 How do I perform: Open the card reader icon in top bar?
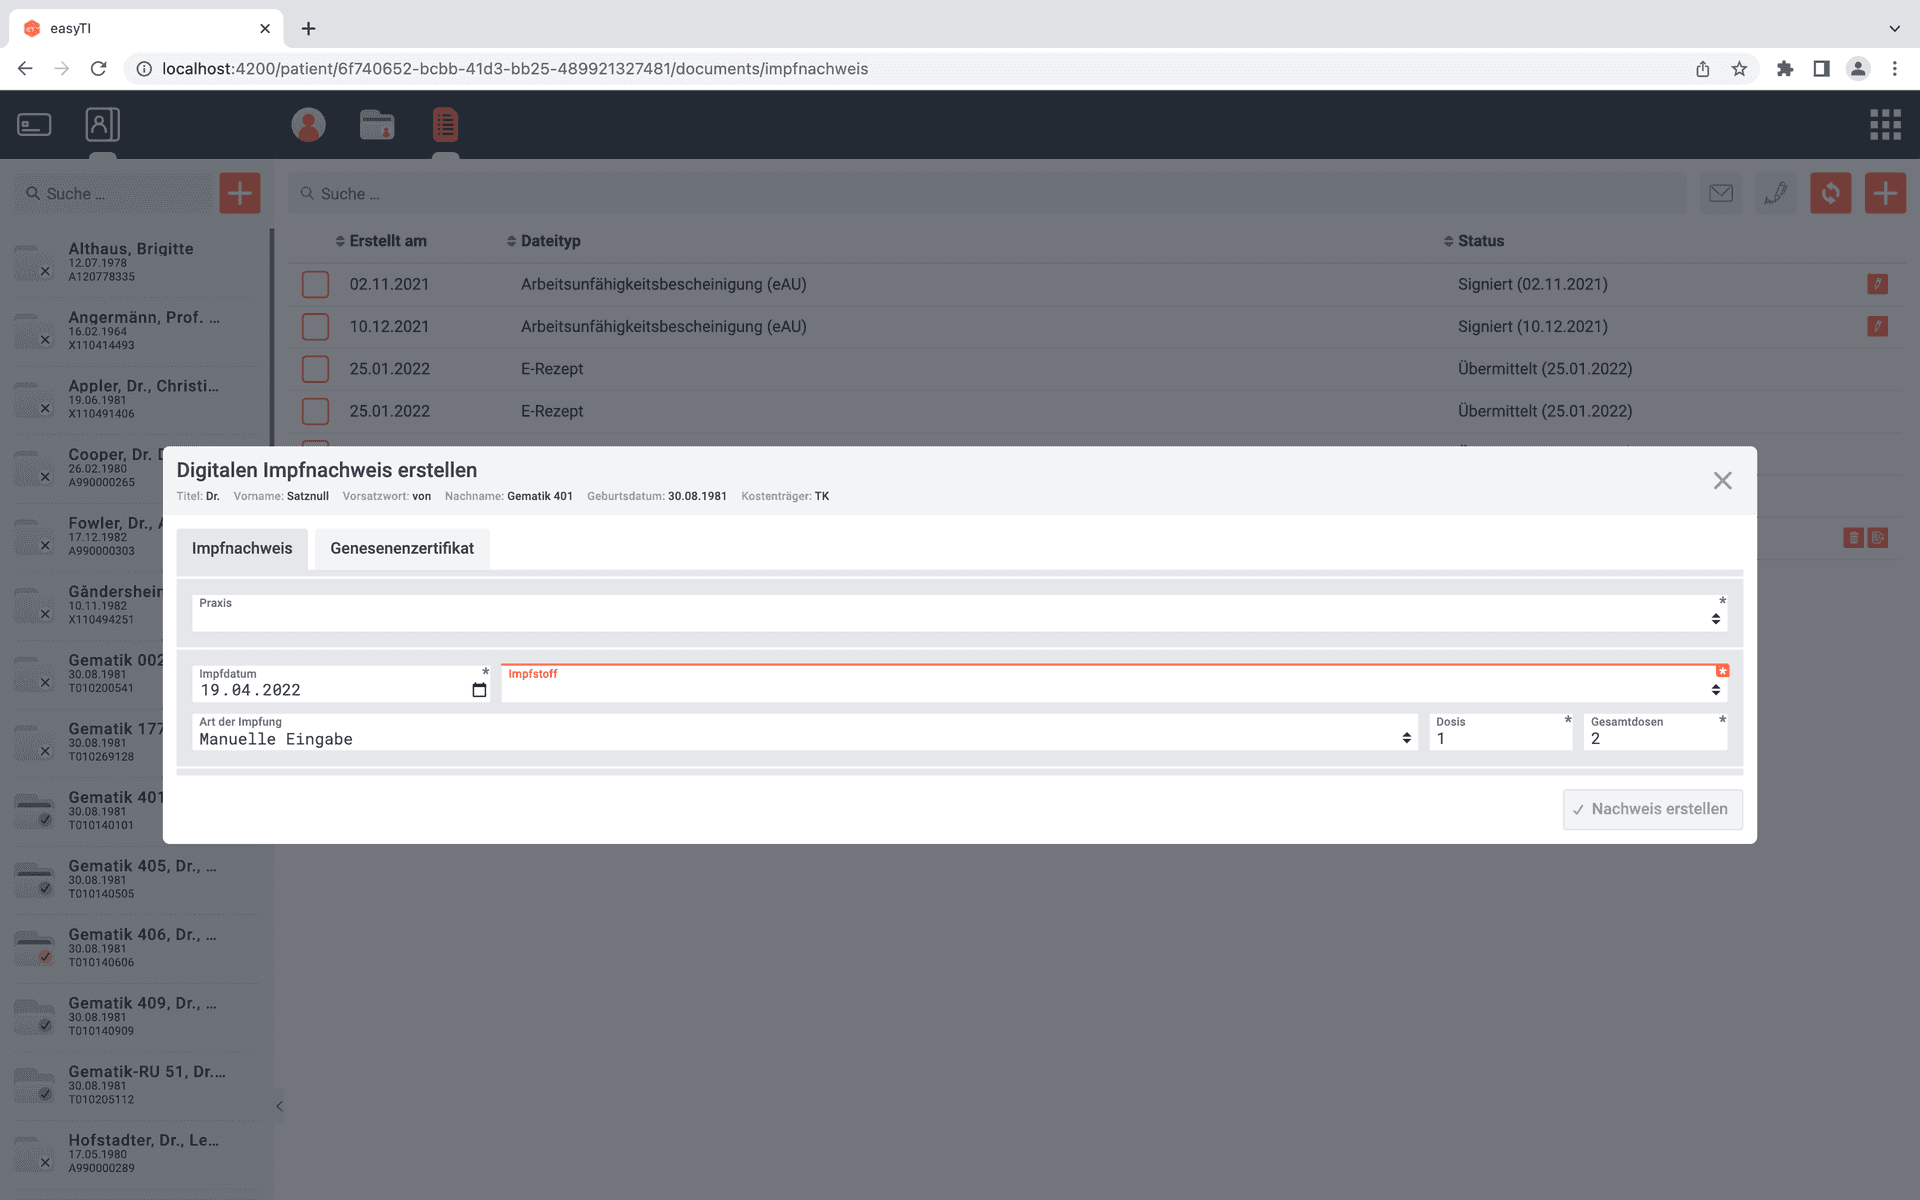pyautogui.click(x=34, y=125)
